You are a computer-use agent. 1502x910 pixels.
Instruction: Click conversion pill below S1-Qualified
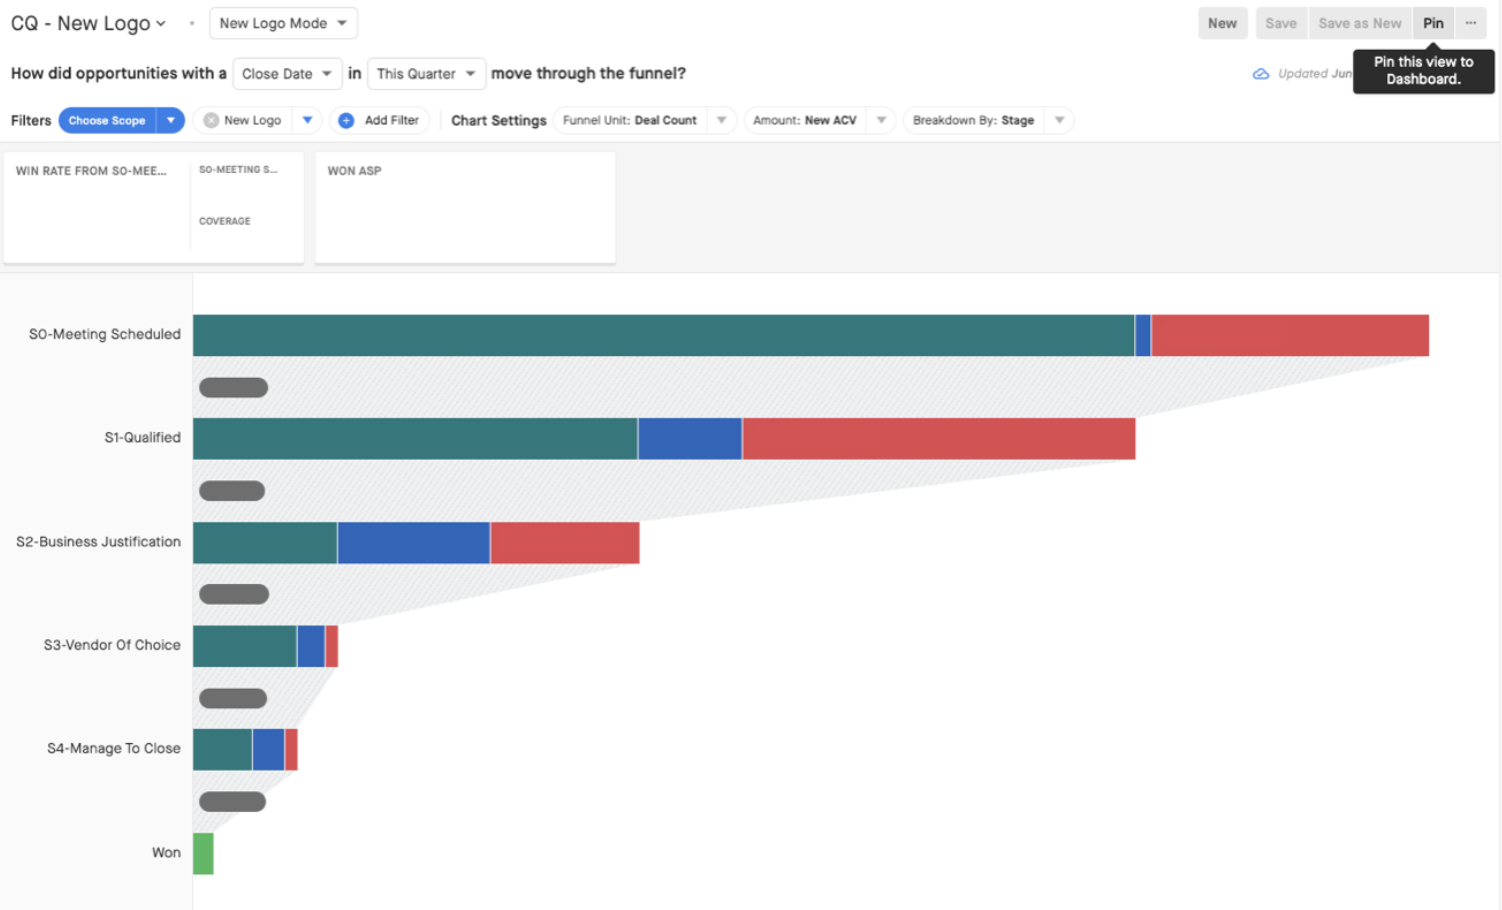click(232, 491)
